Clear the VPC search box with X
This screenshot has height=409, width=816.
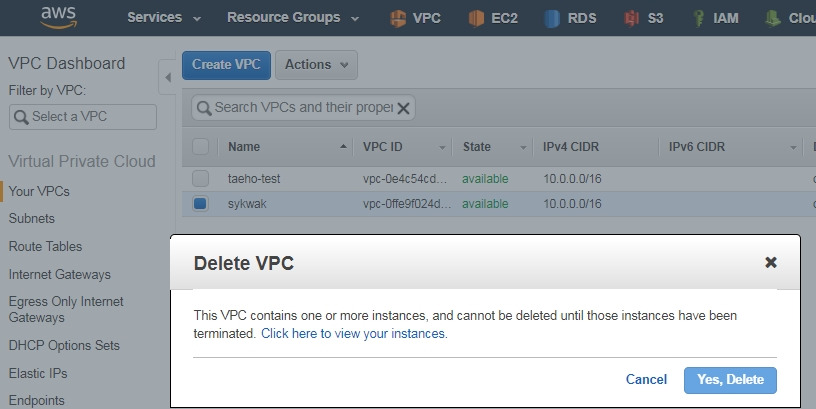403,108
